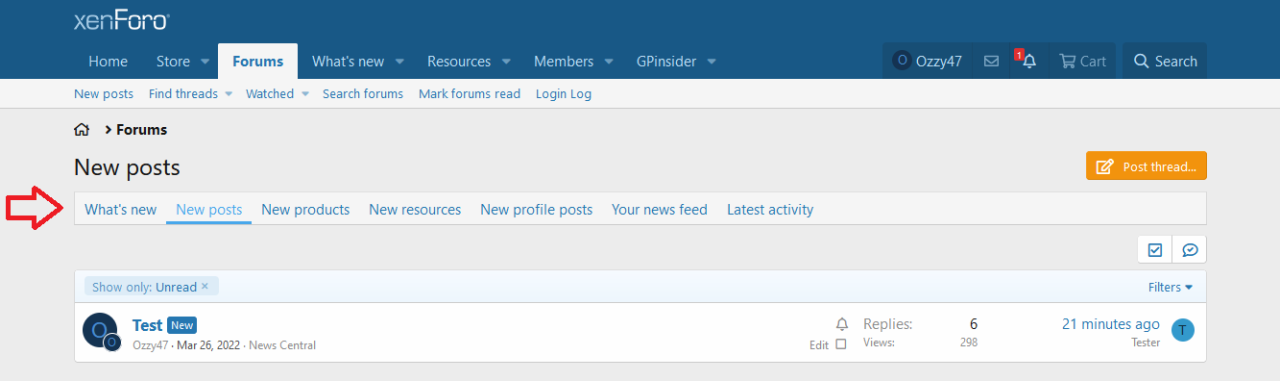Image resolution: width=1280 pixels, height=381 pixels.
Task: Click the Tester last poster name
Action: pyautogui.click(x=1145, y=342)
